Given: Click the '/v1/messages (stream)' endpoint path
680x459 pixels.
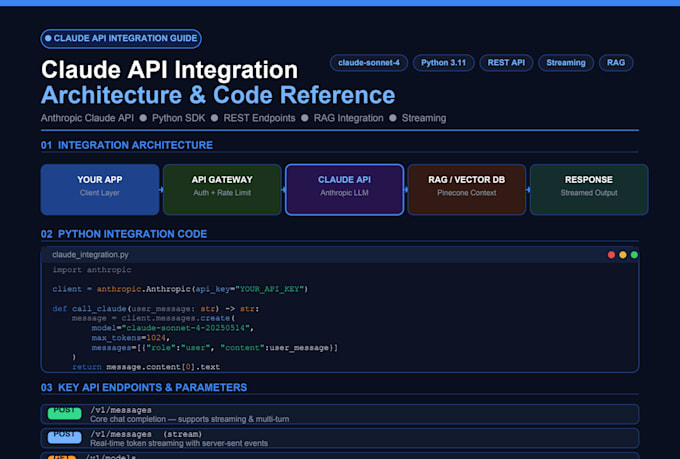Looking at the screenshot, I should point(146,434).
